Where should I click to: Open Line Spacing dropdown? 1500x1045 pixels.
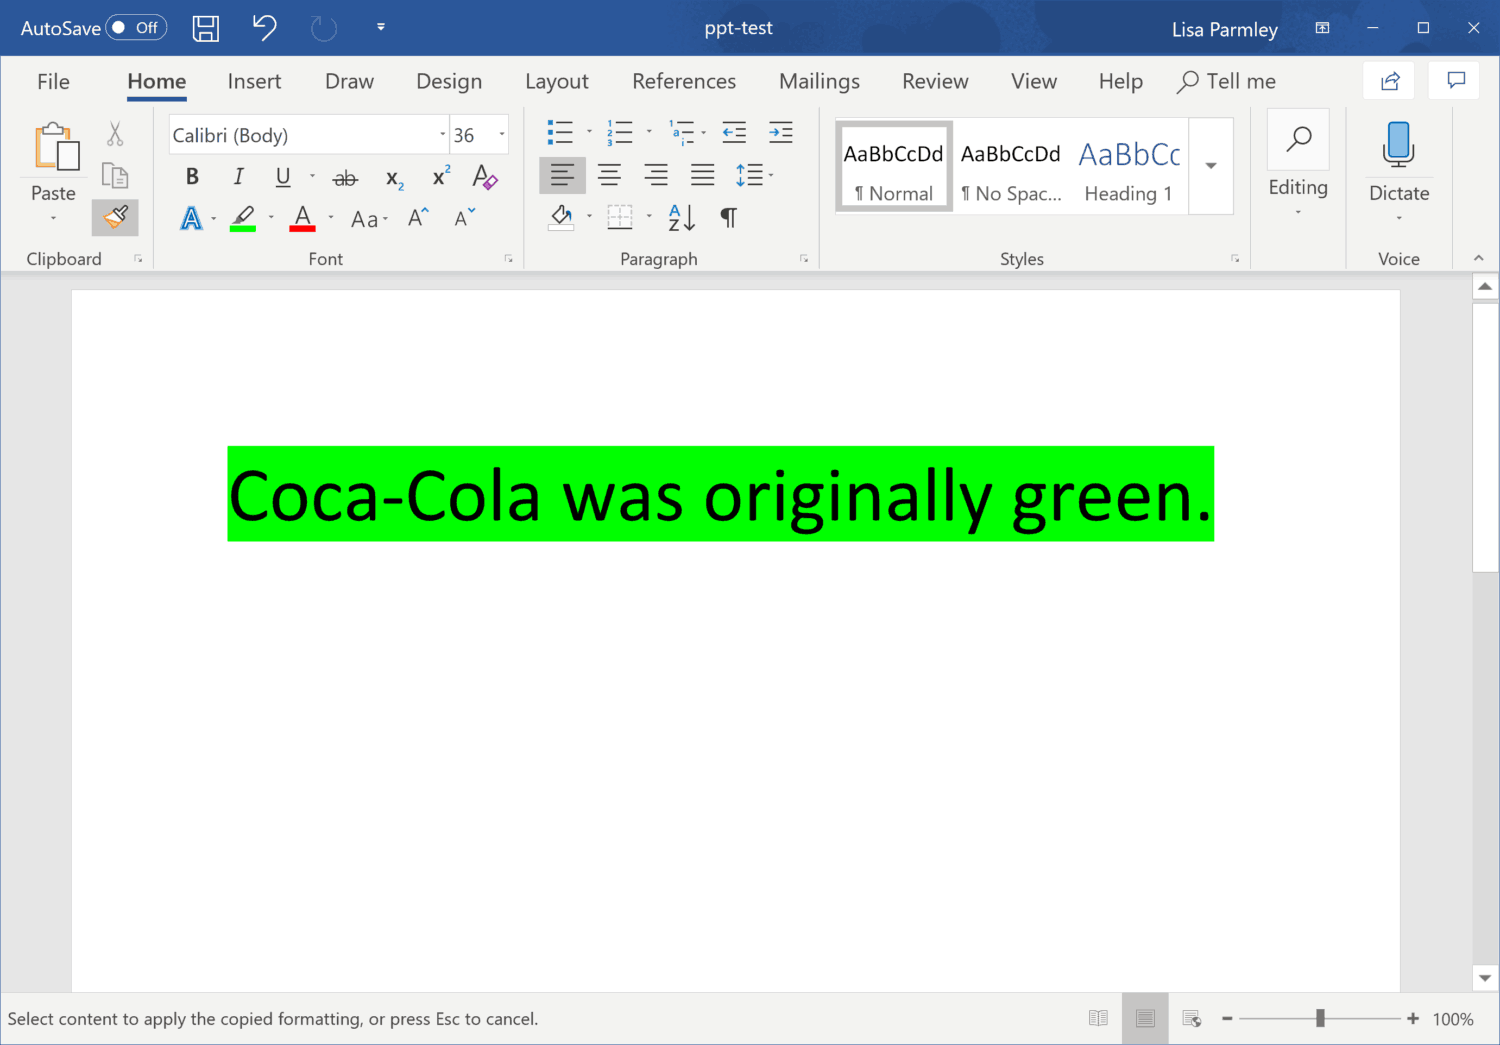tap(754, 176)
